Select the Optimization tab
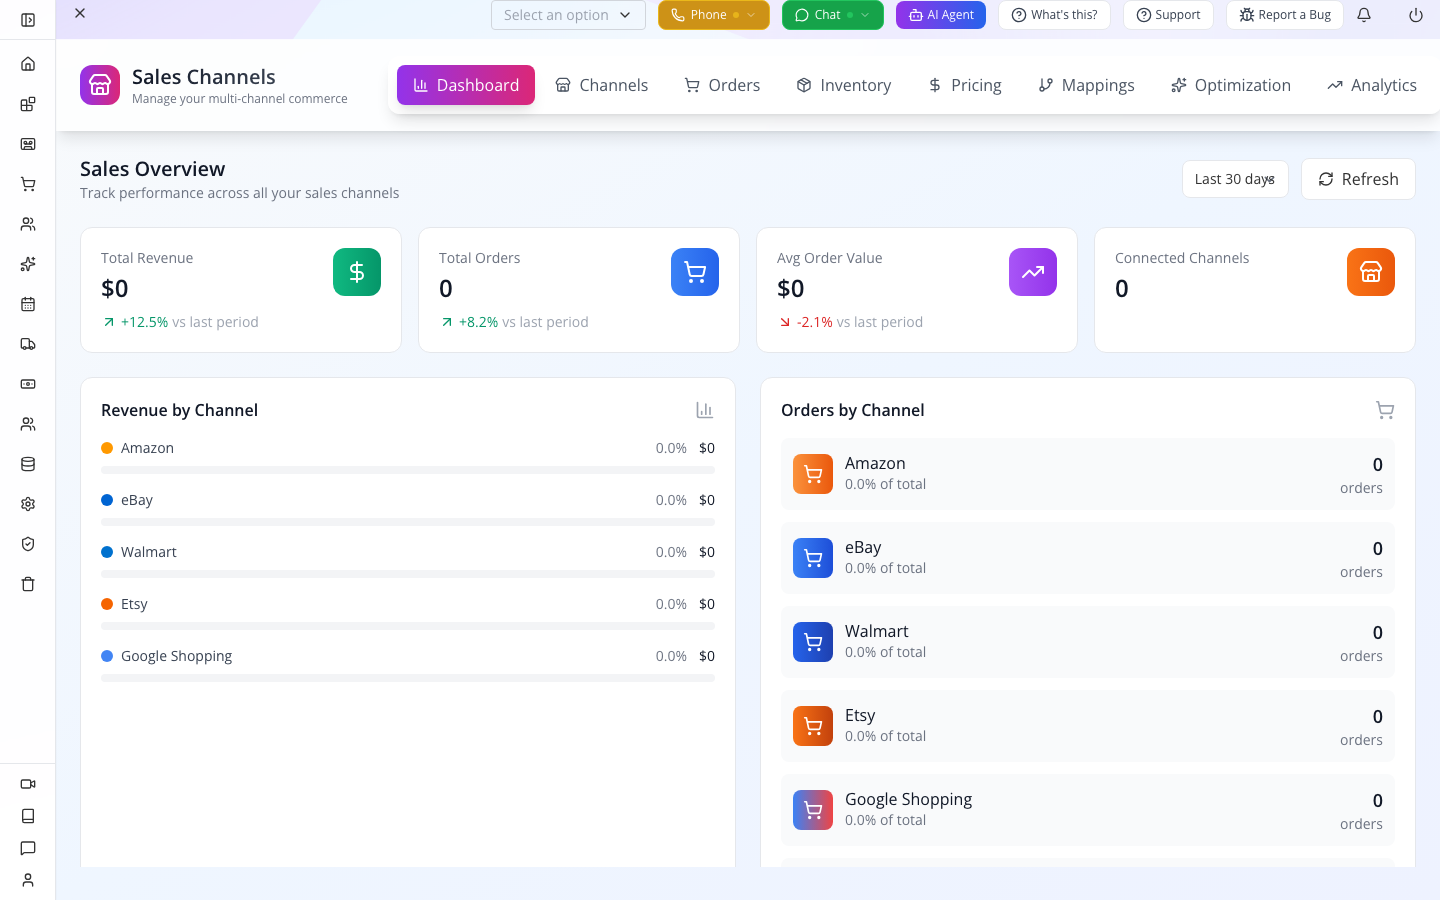The height and width of the screenshot is (900, 1440). (1231, 85)
